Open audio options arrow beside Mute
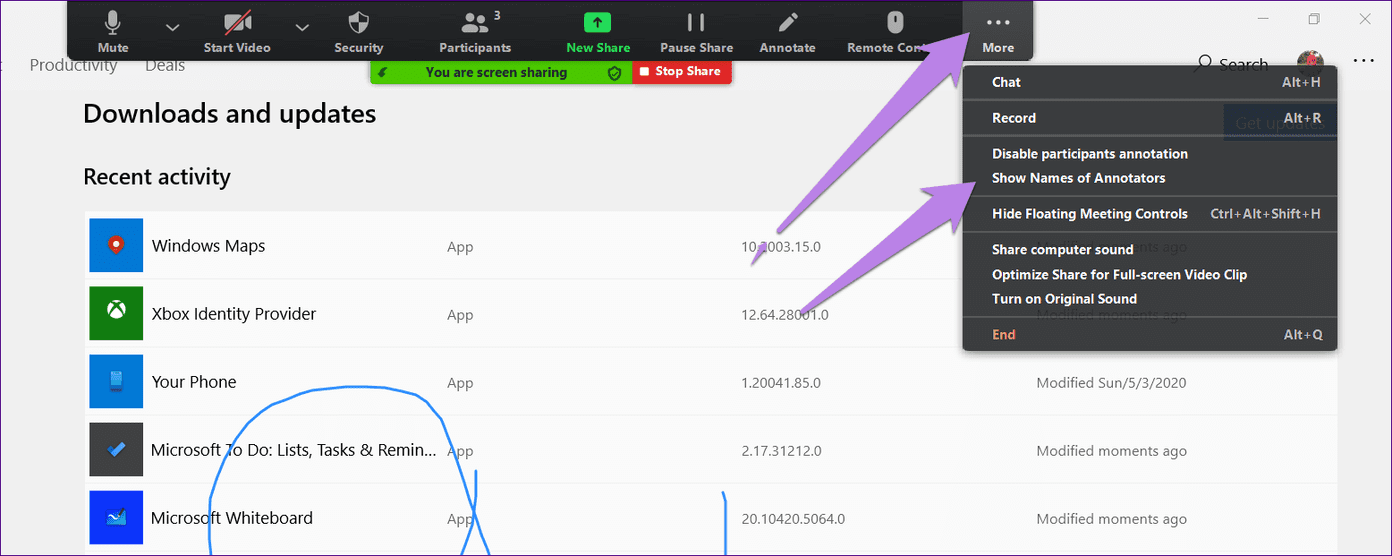The height and width of the screenshot is (556, 1392). pos(172,27)
